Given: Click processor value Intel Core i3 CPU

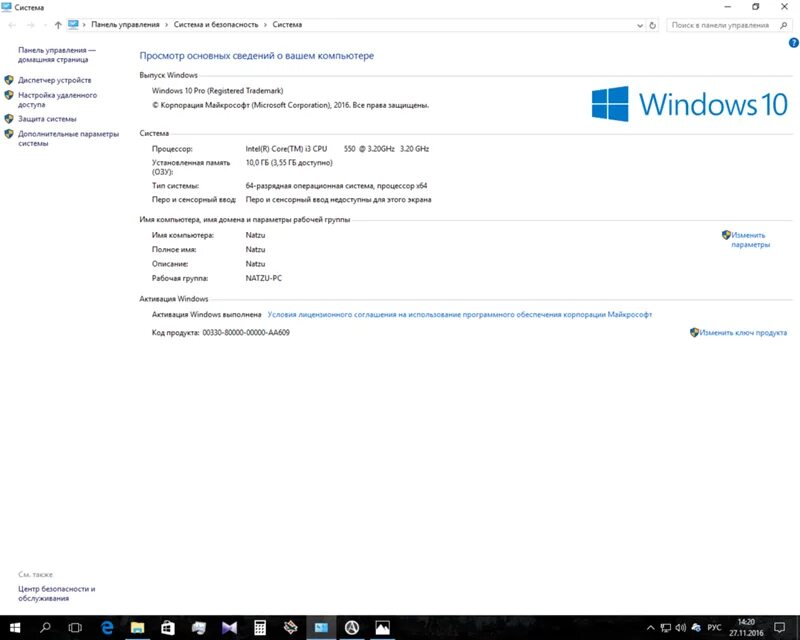Looking at the screenshot, I should click(x=337, y=149).
